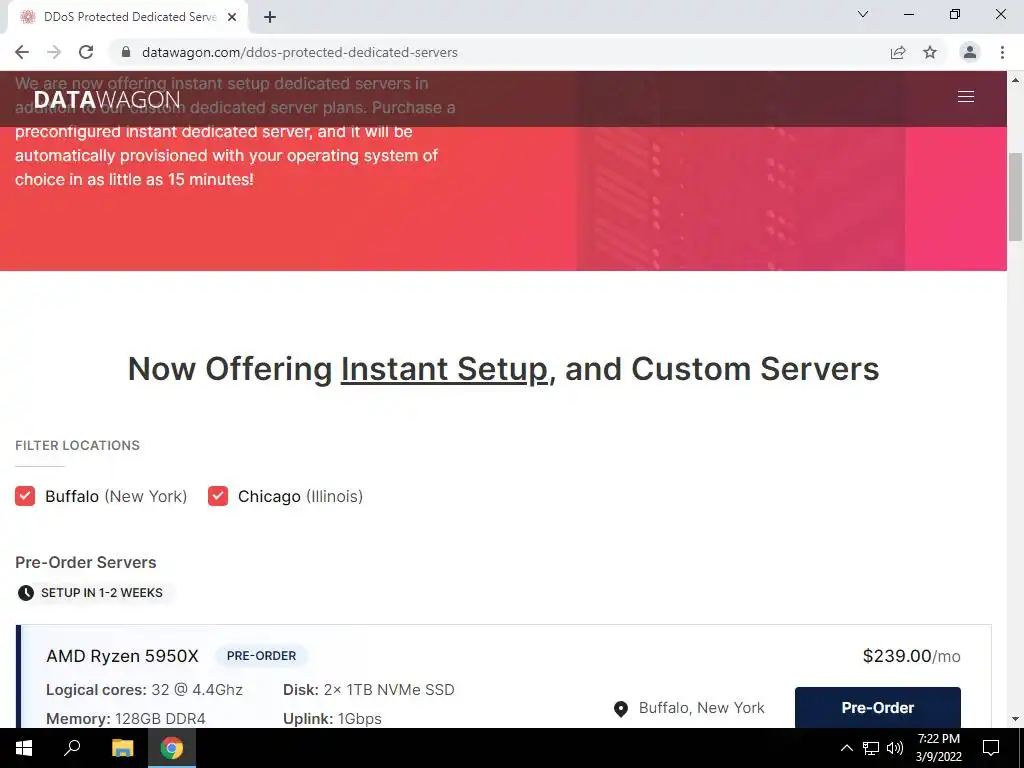Uncheck the Chicago (Illinois) filter
1024x768 pixels.
point(217,496)
